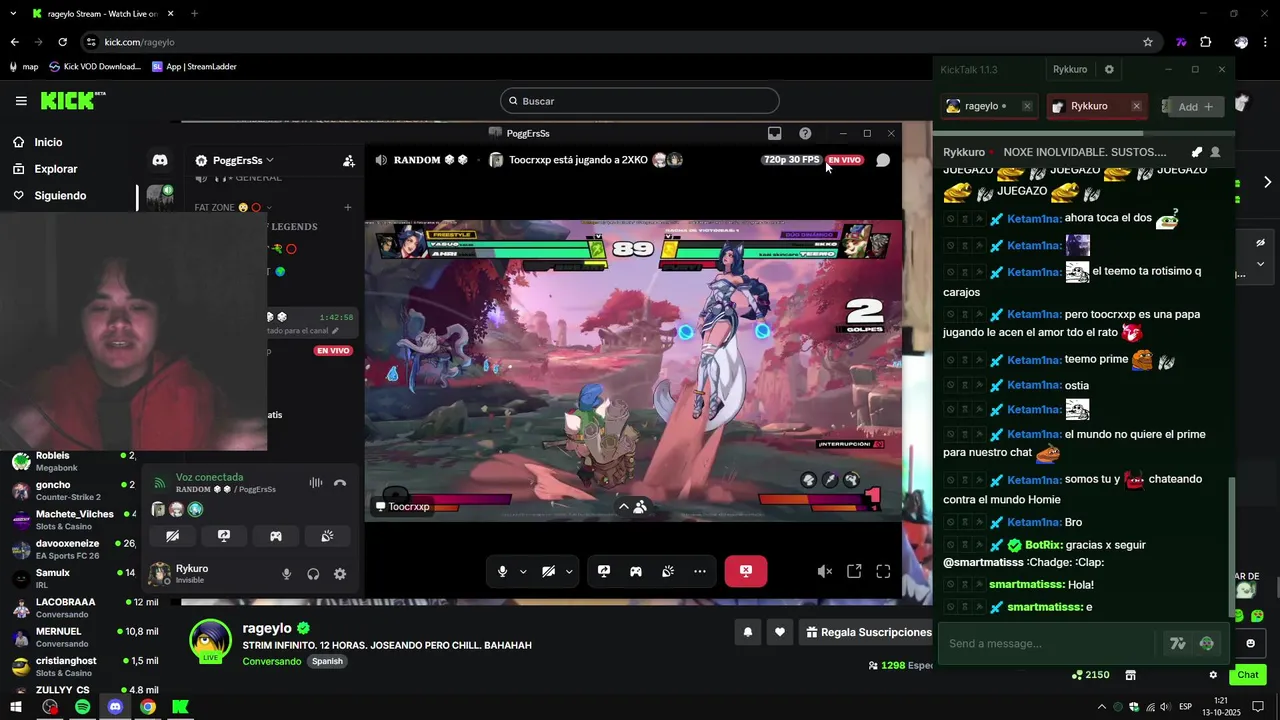Open stream chat bubble icon
Screen dimensions: 1280x720
click(x=883, y=160)
